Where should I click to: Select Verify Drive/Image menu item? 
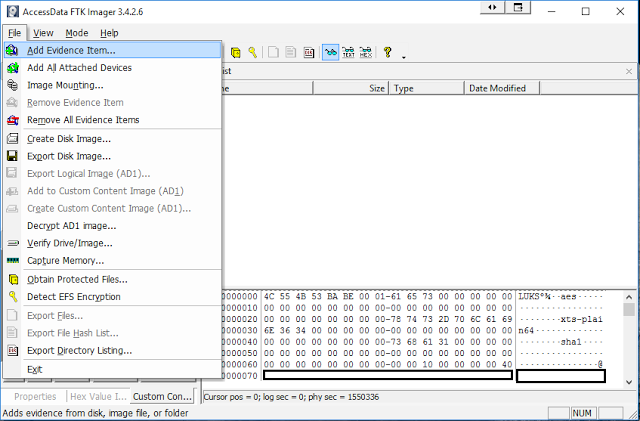coord(113,243)
